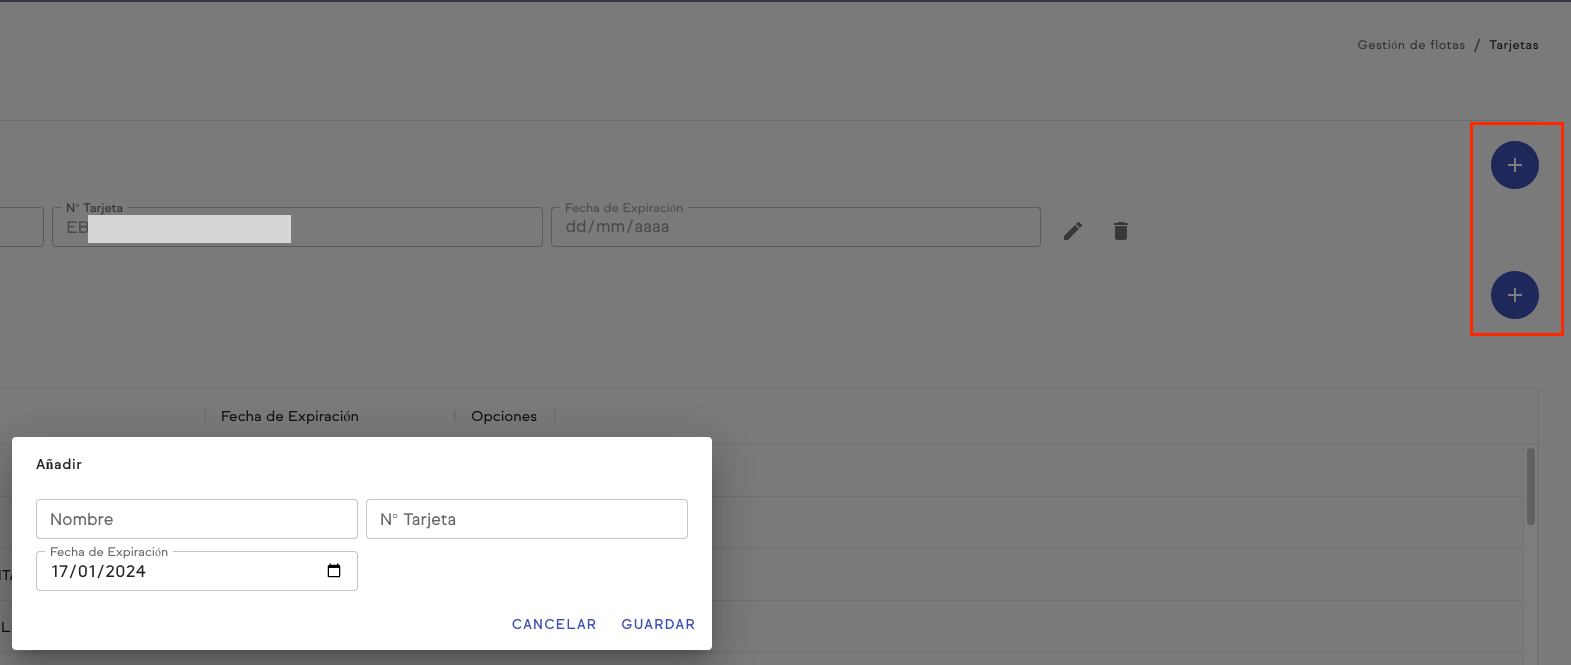The image size is (1571, 665).
Task: Click the table's vertical scrollbar thumb
Action: click(x=1530, y=486)
